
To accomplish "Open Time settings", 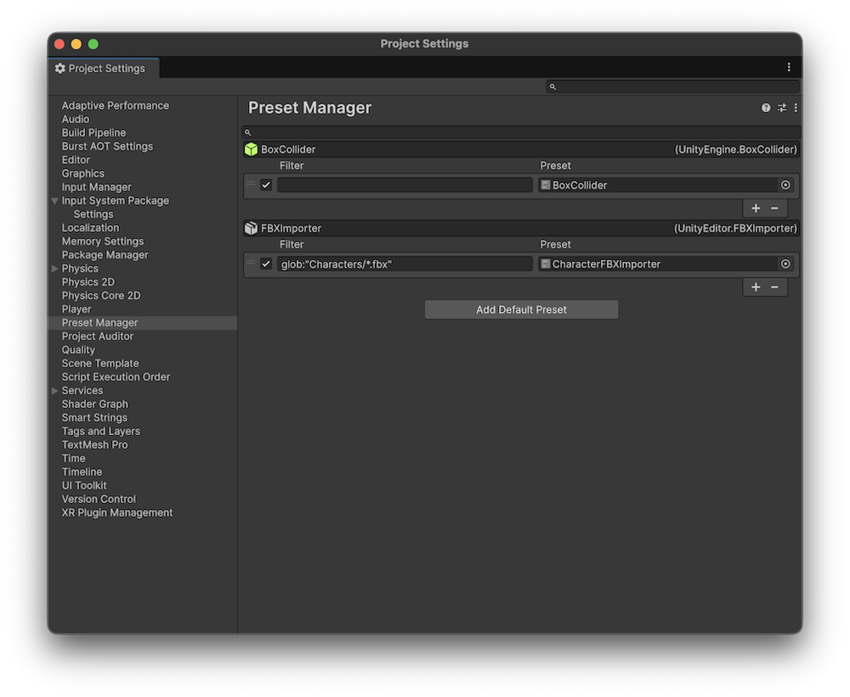I will [x=74, y=459].
